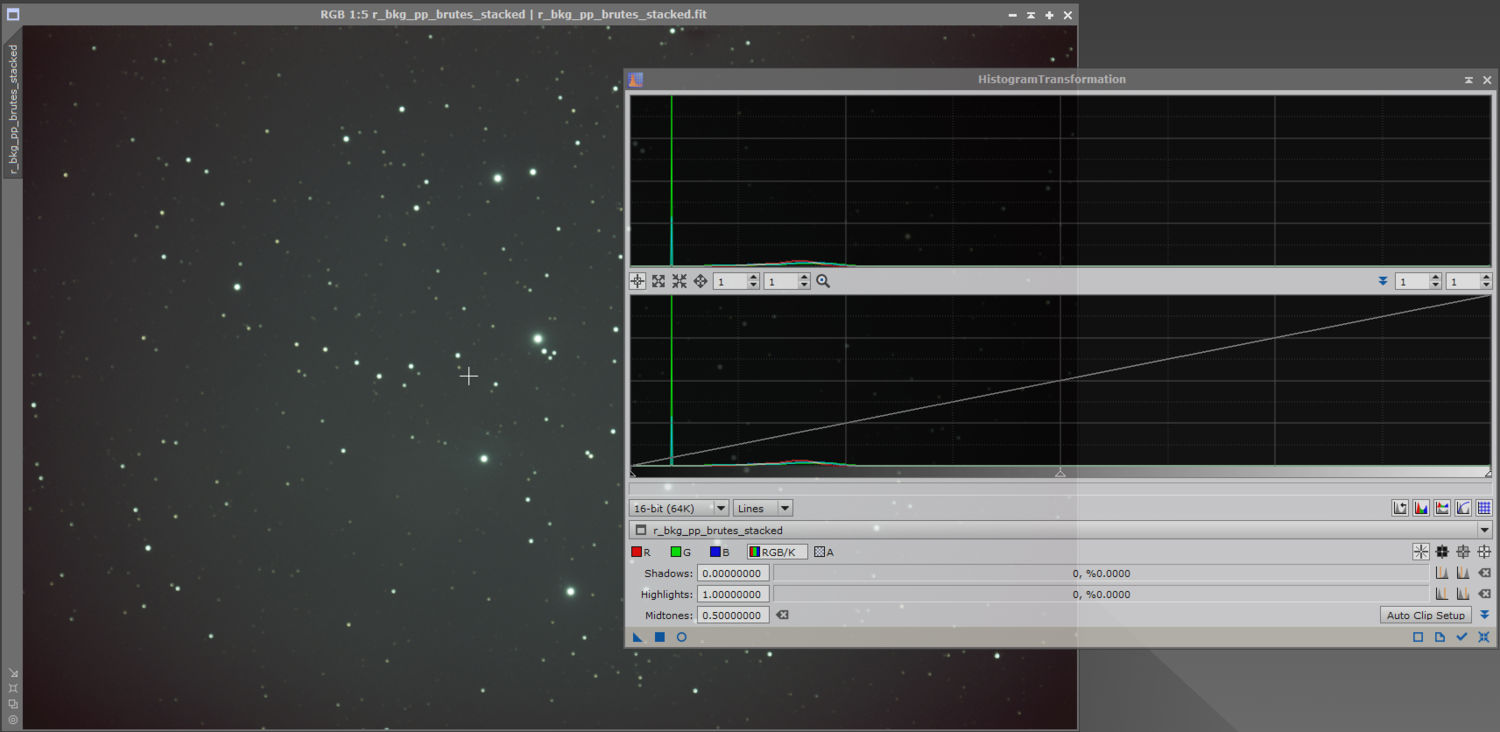
Task: Click the Midtones value input field
Action: click(733, 615)
